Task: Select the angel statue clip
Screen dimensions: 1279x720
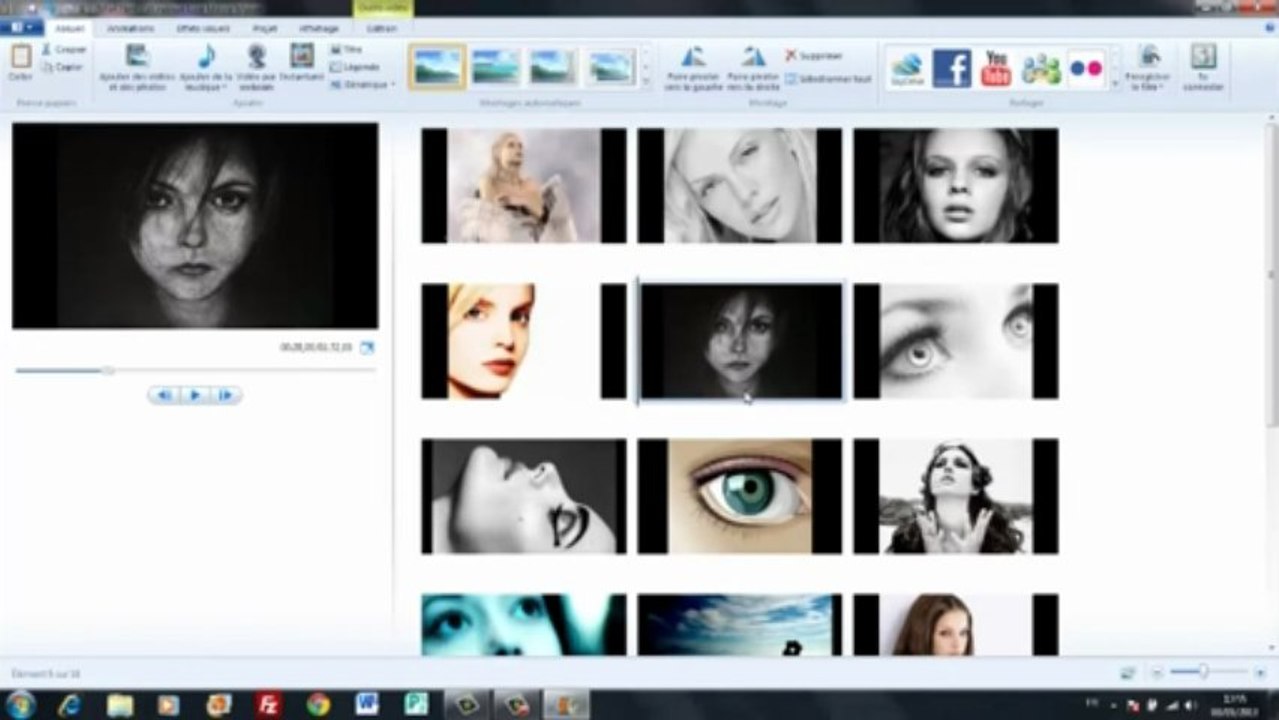Action: 524,186
